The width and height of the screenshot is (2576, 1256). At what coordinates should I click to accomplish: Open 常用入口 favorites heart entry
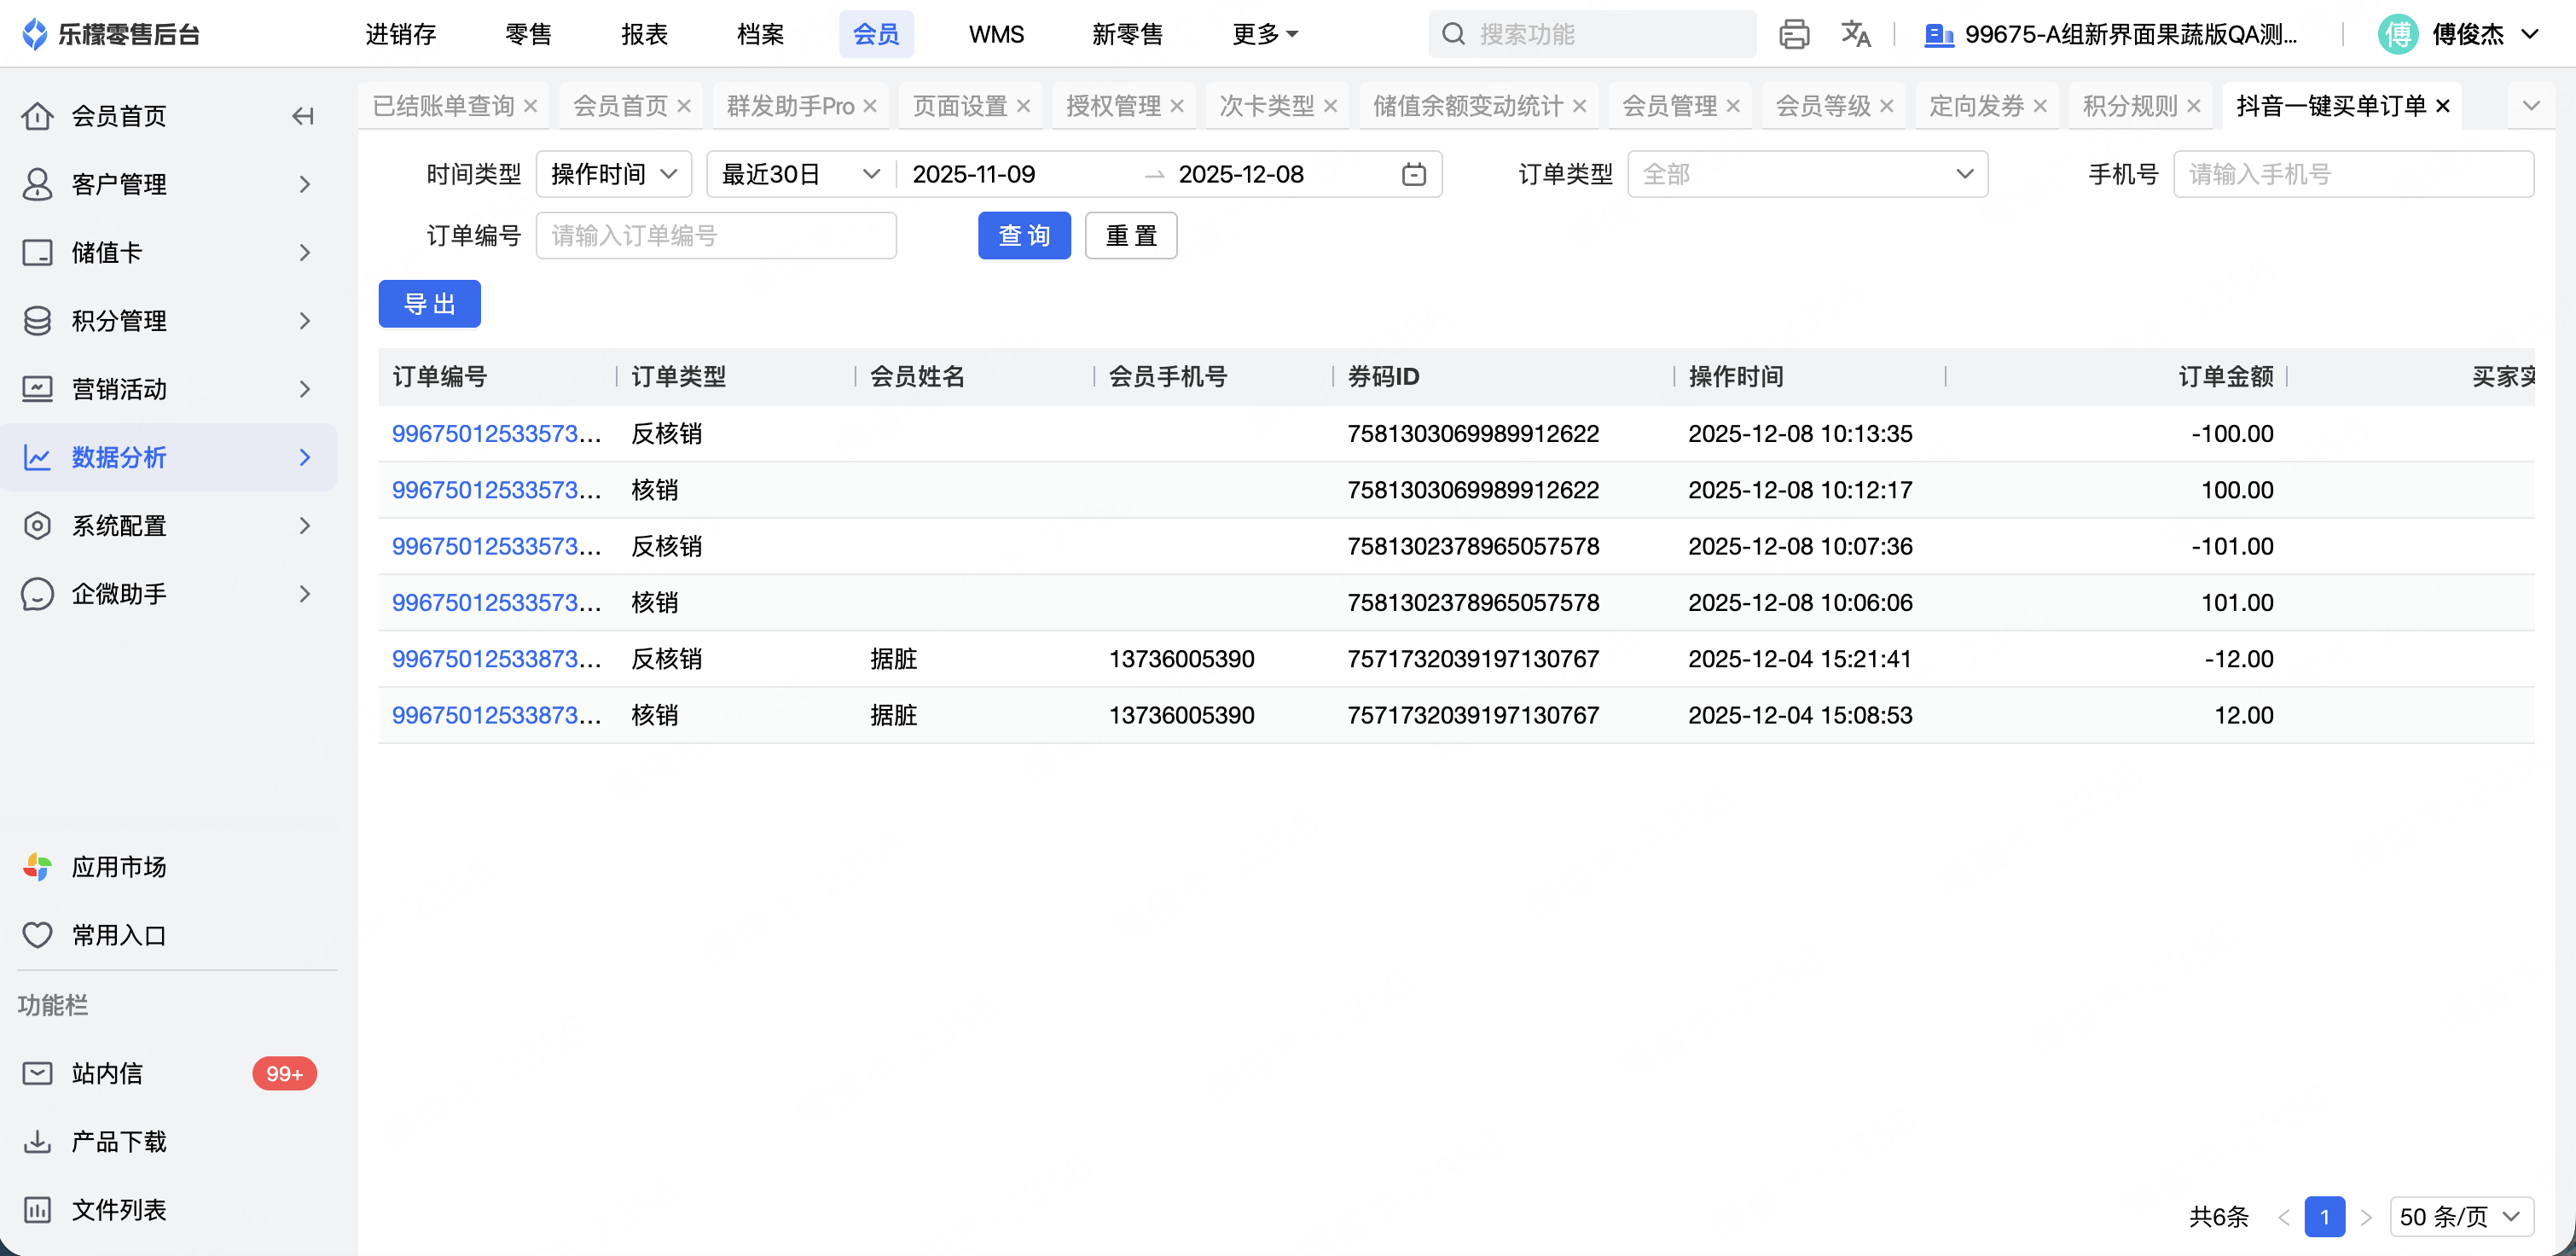[x=118, y=935]
